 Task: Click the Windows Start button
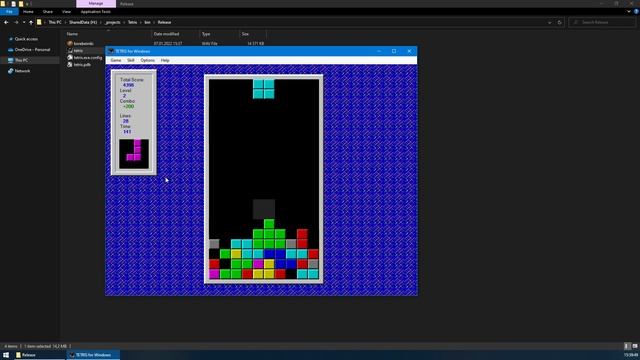[x=6, y=355]
